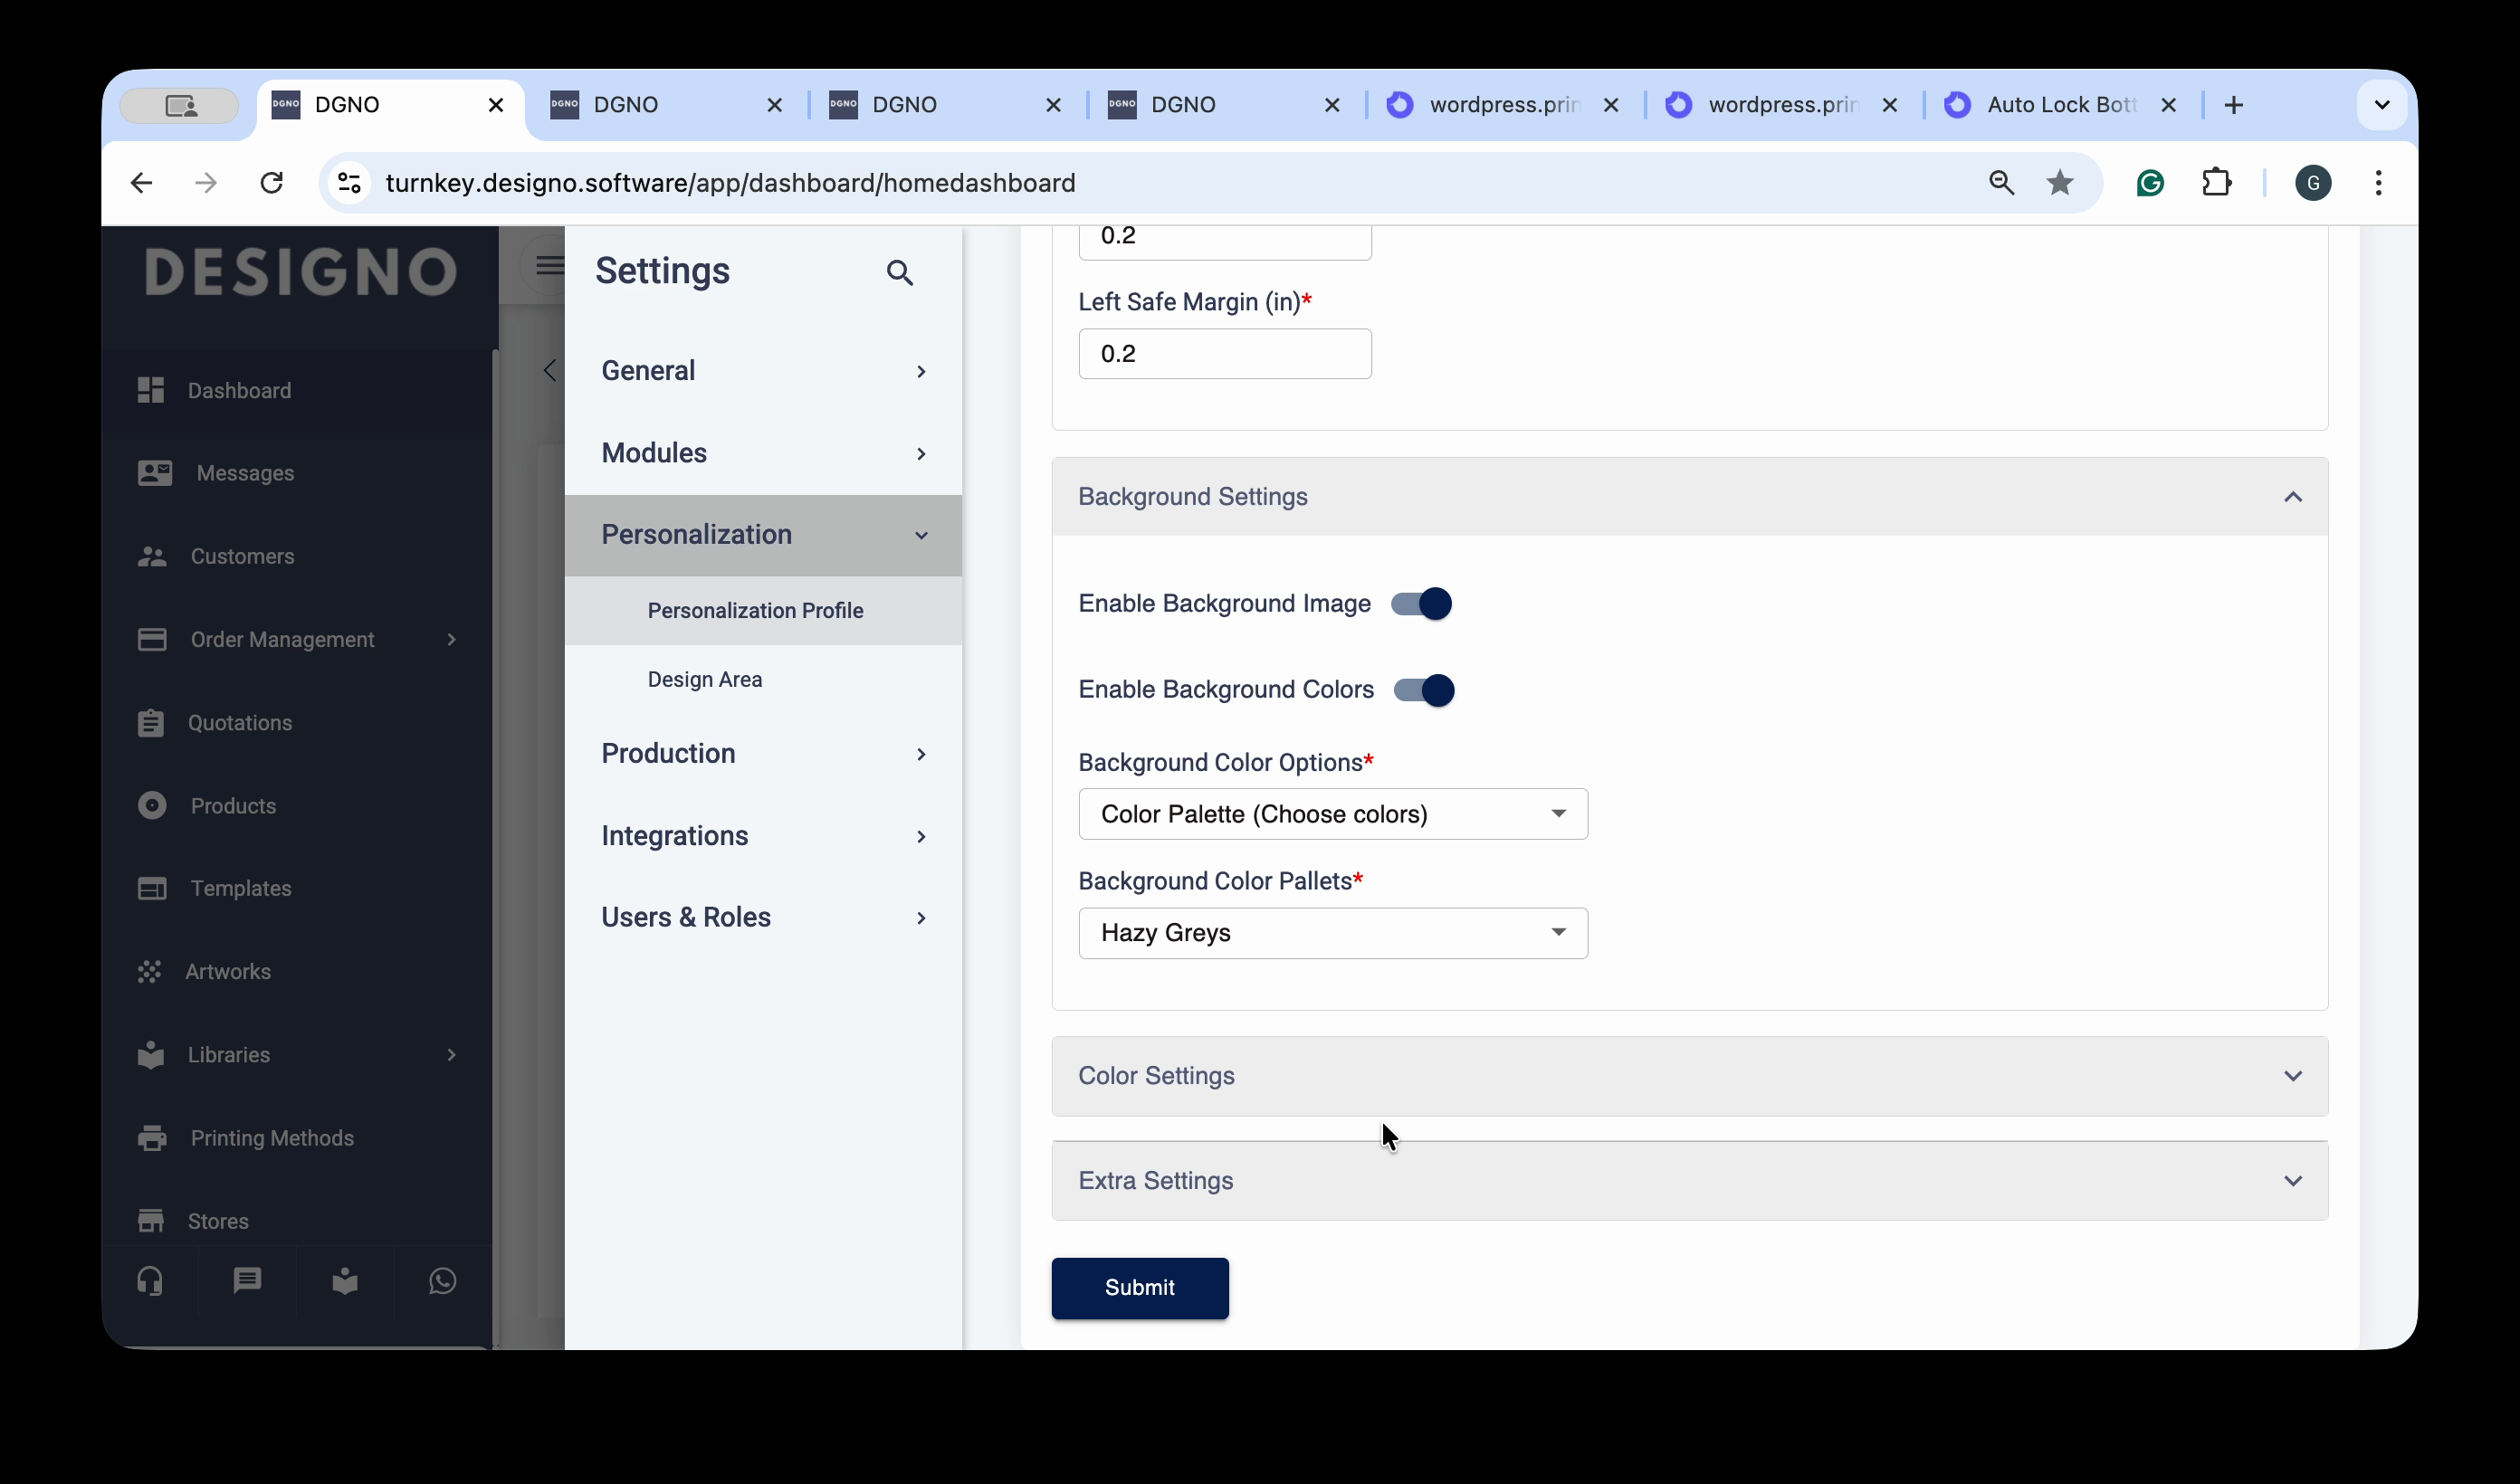Expand the Color Settings section

(1689, 1076)
